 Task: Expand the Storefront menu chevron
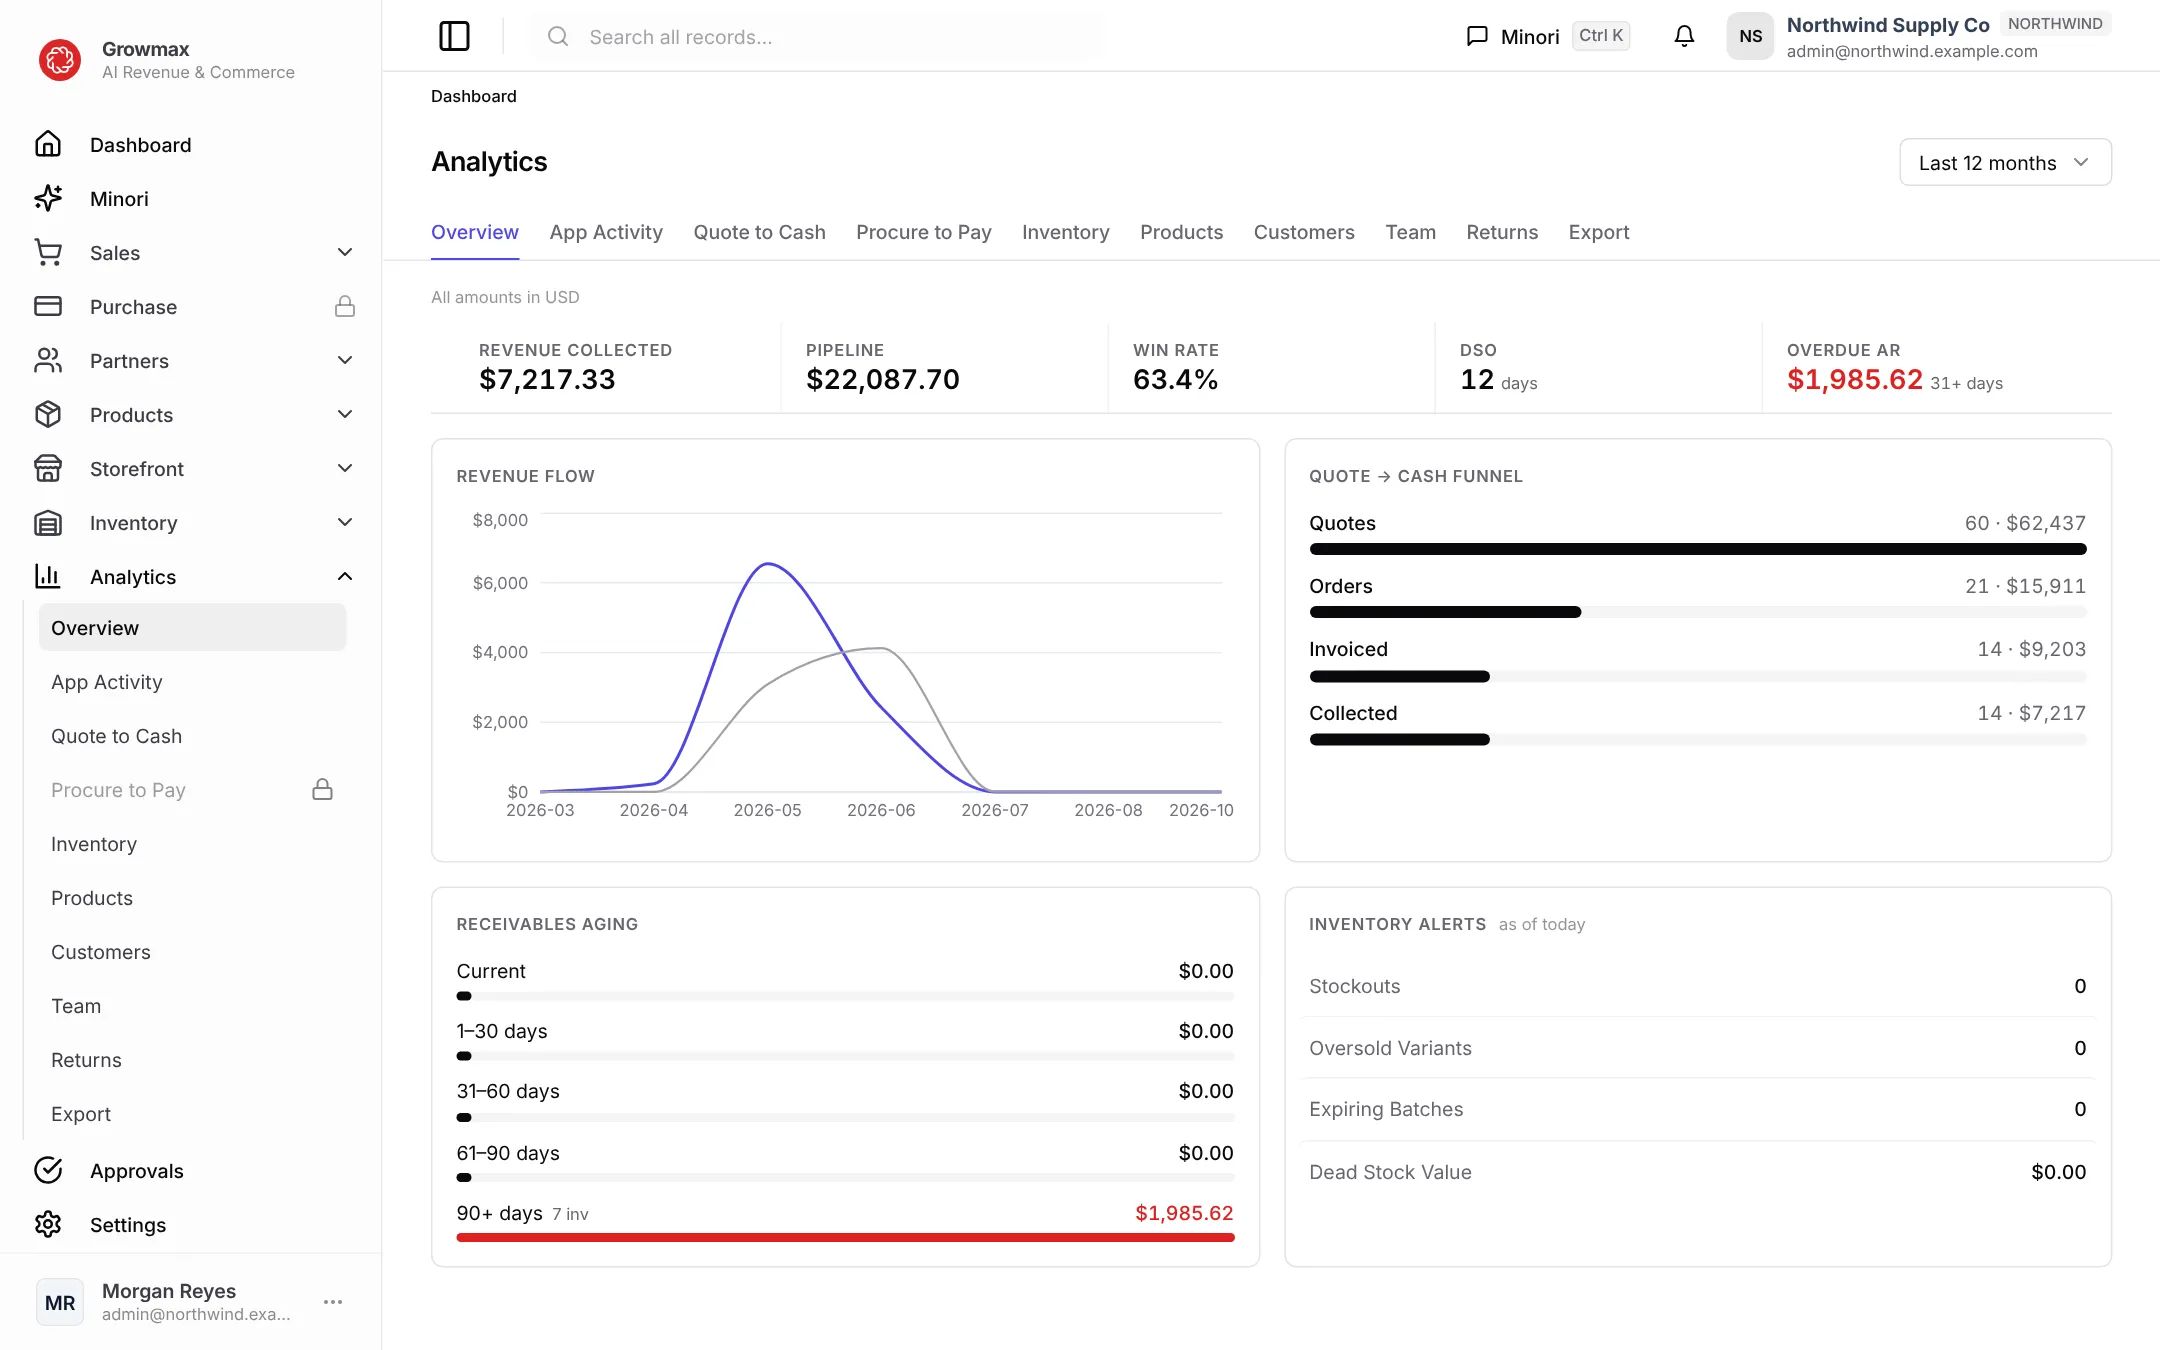(x=345, y=468)
